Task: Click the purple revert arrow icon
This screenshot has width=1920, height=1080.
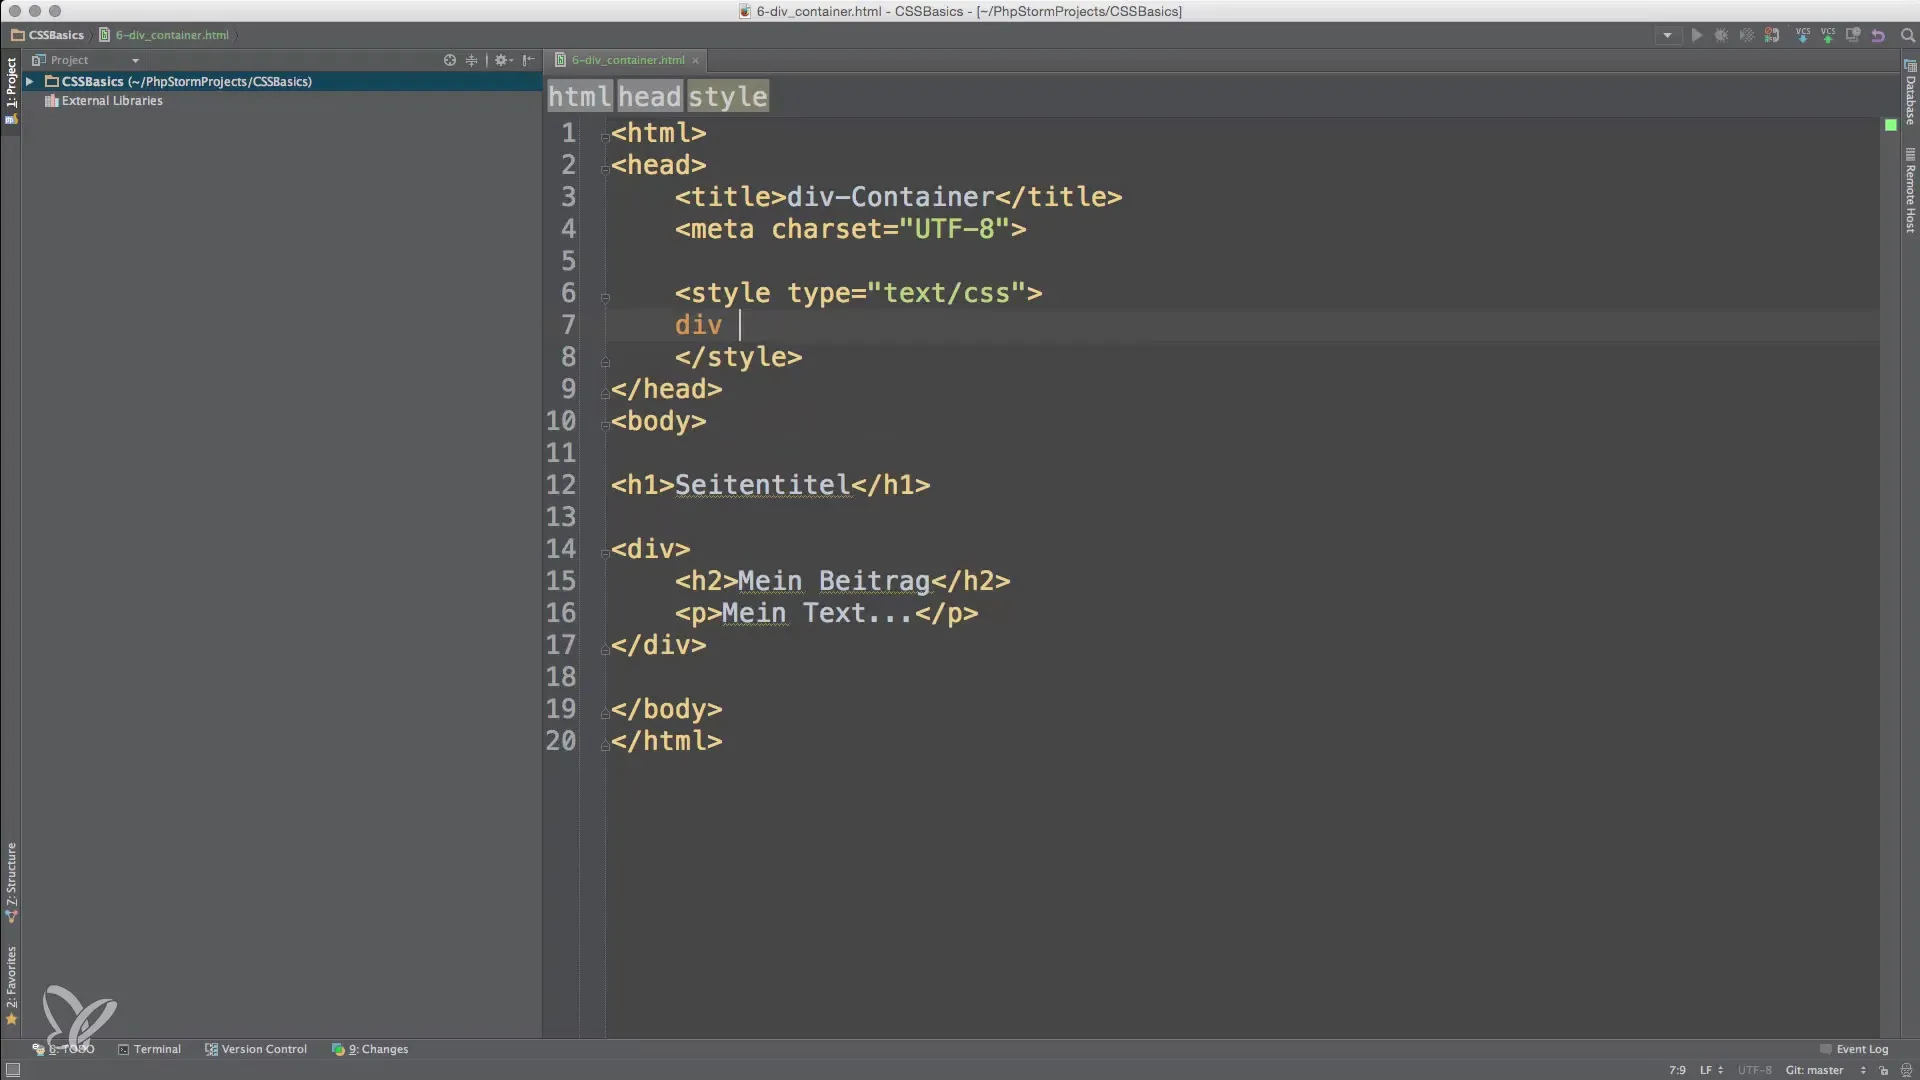Action: tap(1878, 35)
